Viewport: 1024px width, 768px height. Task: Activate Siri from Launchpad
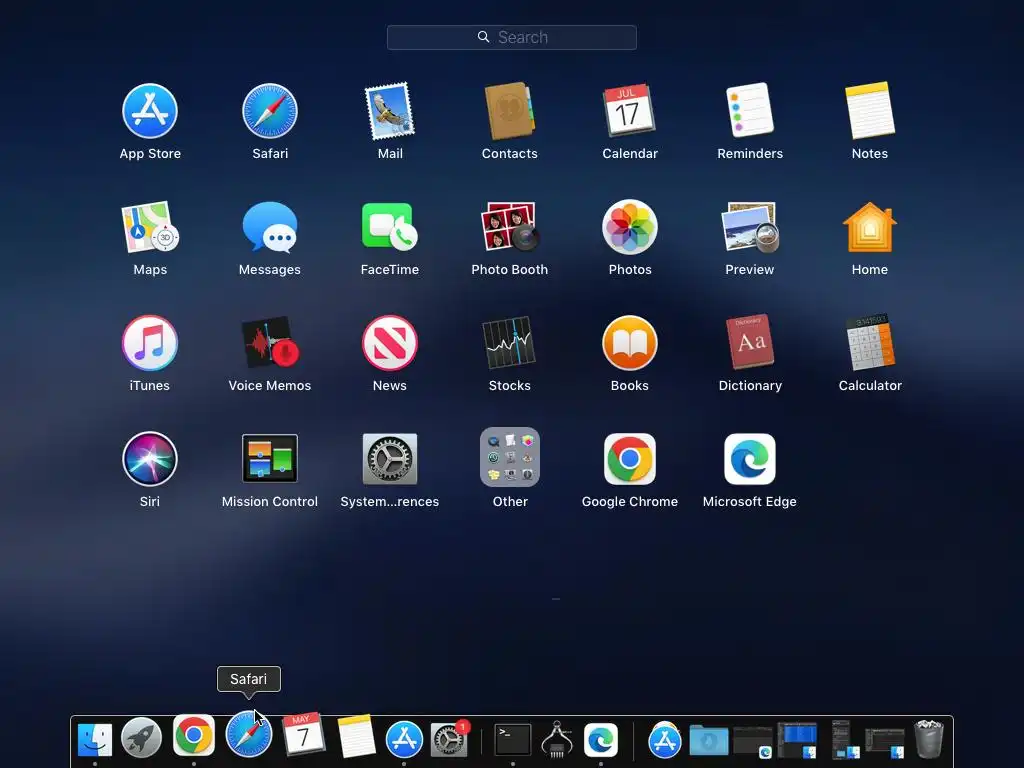click(150, 459)
